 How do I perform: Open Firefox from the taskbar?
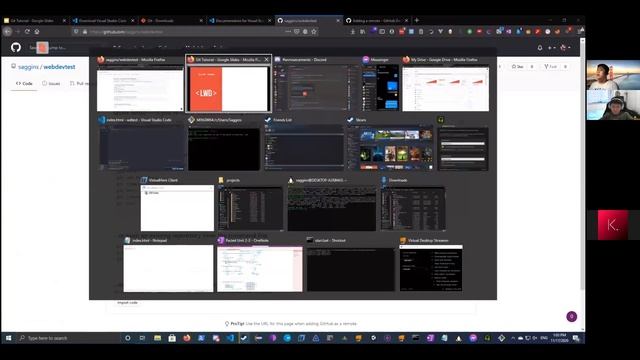tap(187, 338)
